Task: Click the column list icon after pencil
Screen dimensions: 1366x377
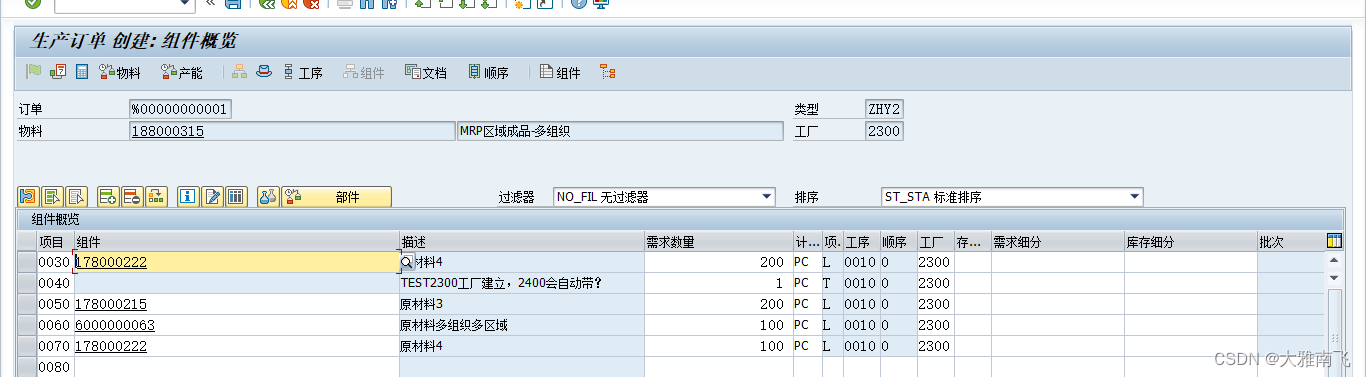Action: pos(235,197)
